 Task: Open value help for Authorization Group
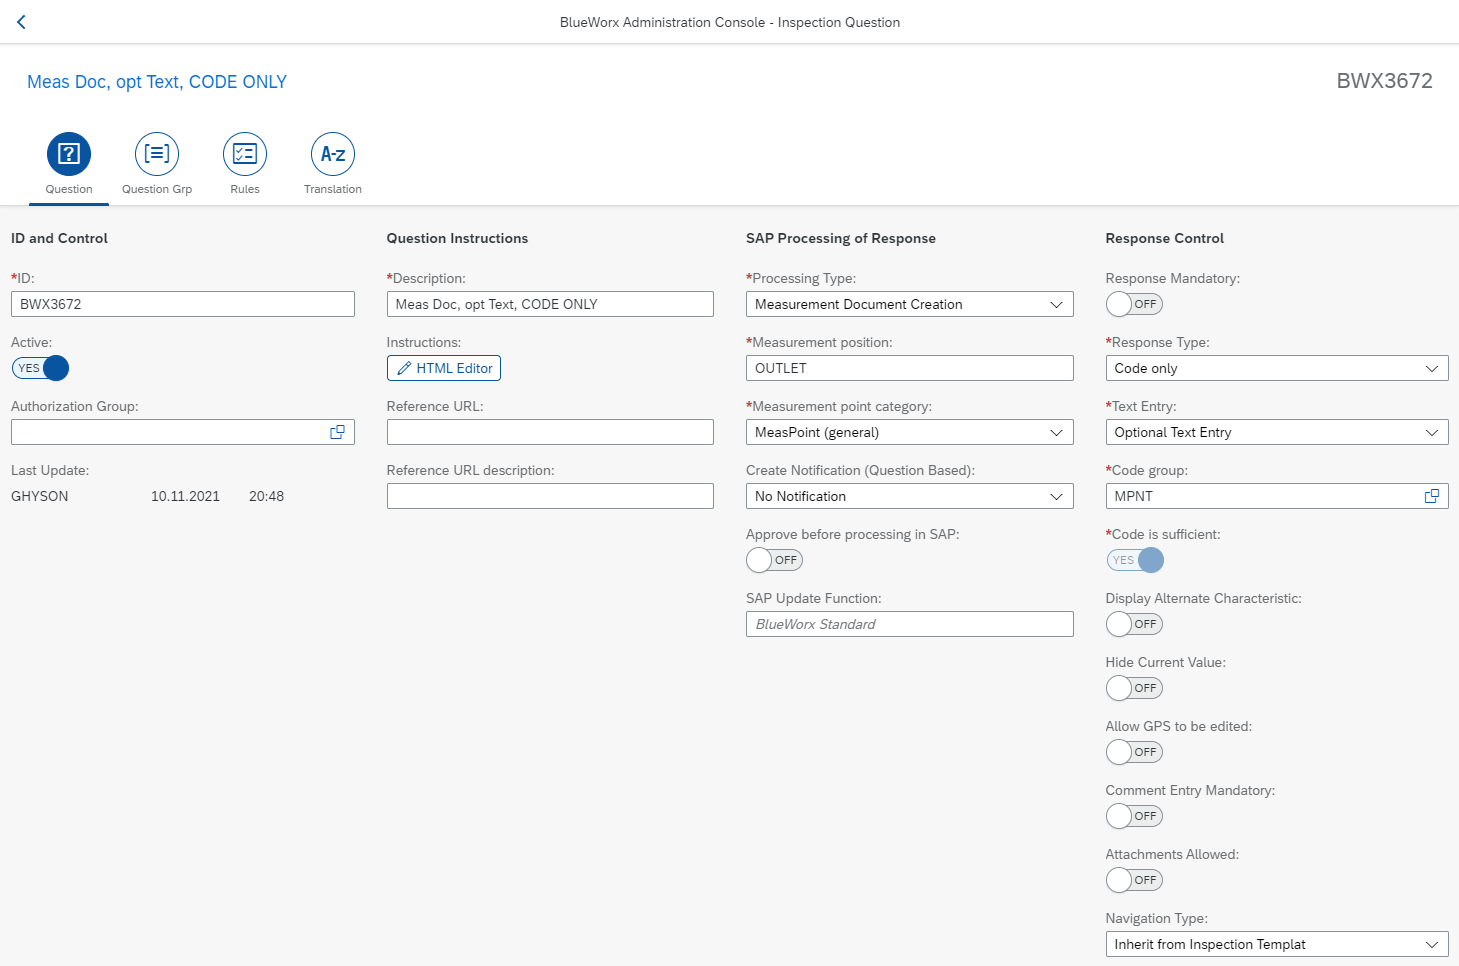pyautogui.click(x=338, y=432)
